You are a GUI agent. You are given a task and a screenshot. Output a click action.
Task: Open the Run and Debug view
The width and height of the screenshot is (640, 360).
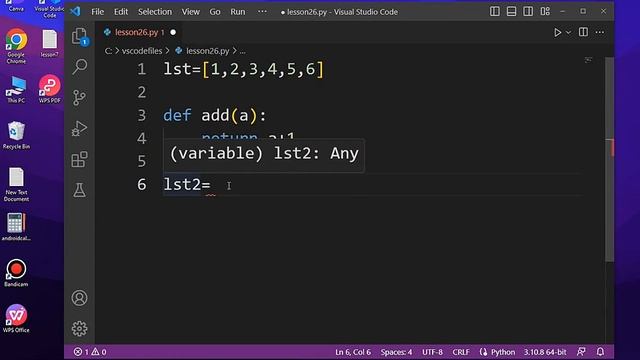click(80, 129)
